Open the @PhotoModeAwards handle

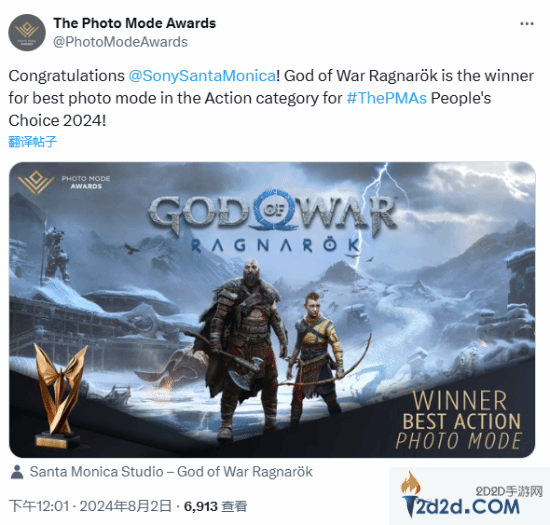click(120, 42)
